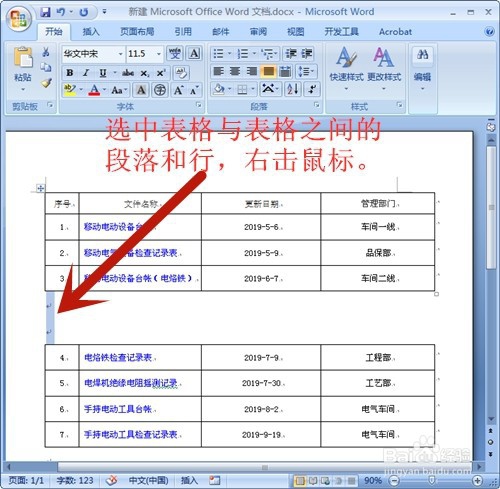Expand bullet list style options

(x=229, y=53)
